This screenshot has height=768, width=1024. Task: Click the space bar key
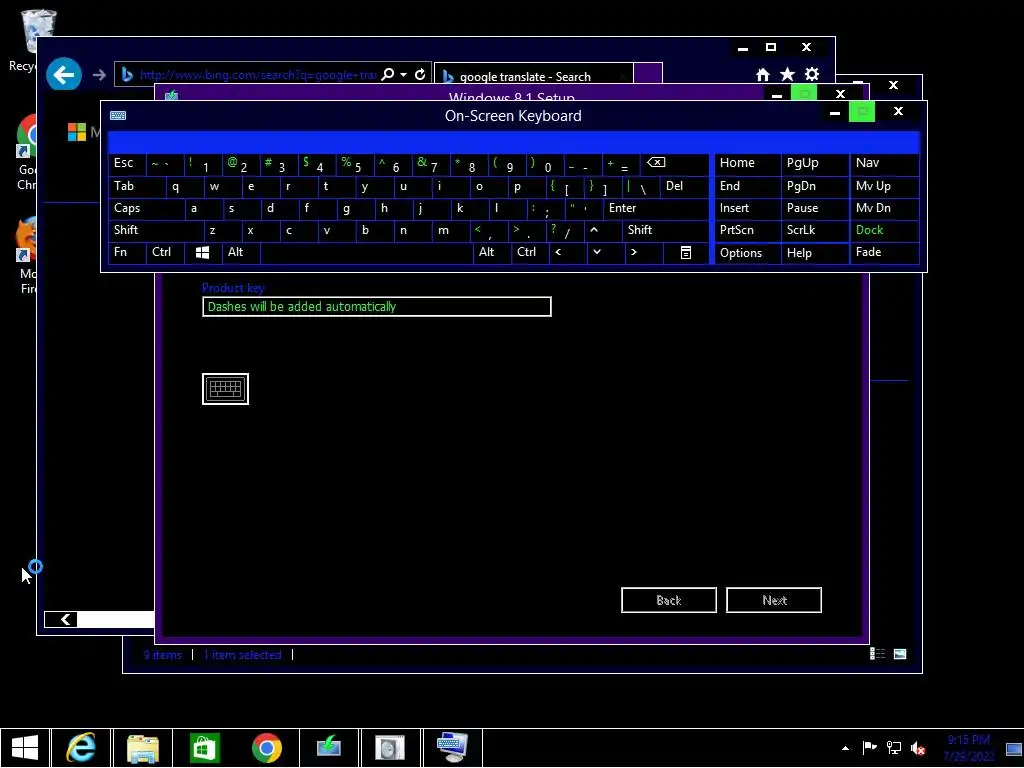[366, 252]
